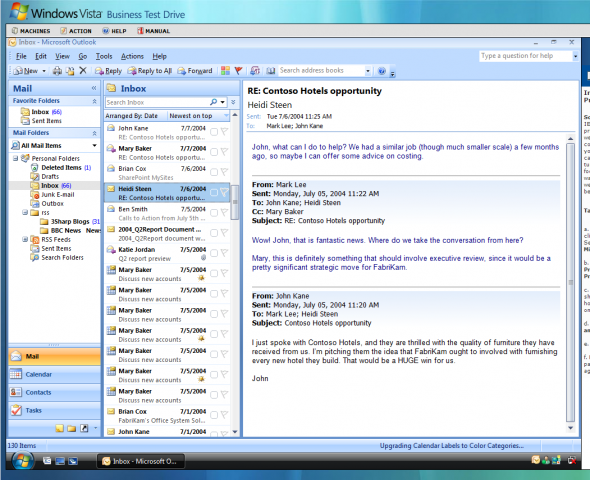This screenshot has width=590, height=480.
Task: Flag the John Kane 7/7/2004 message
Action: click(224, 132)
